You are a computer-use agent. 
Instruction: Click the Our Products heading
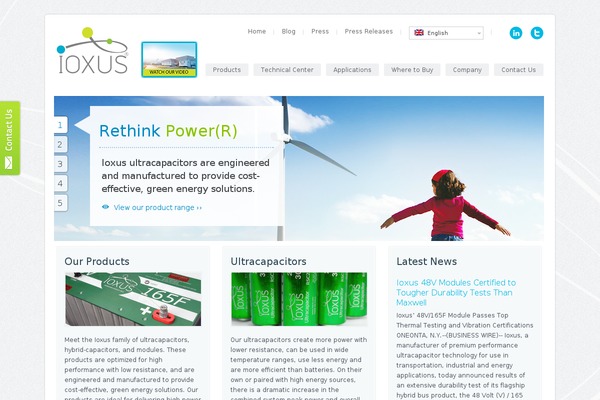click(97, 261)
